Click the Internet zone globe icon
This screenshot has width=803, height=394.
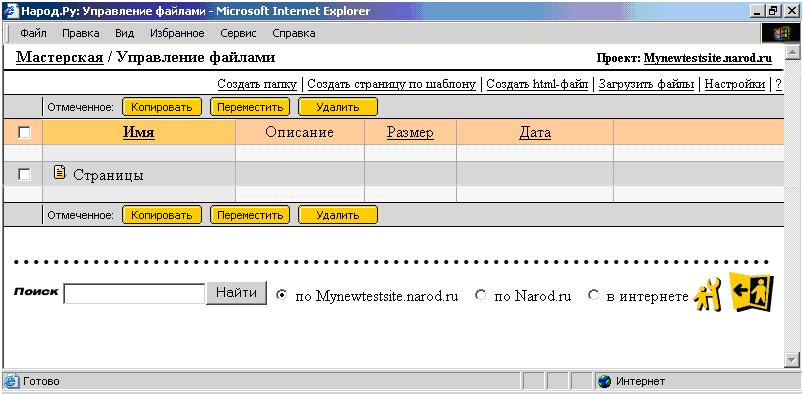(x=605, y=382)
